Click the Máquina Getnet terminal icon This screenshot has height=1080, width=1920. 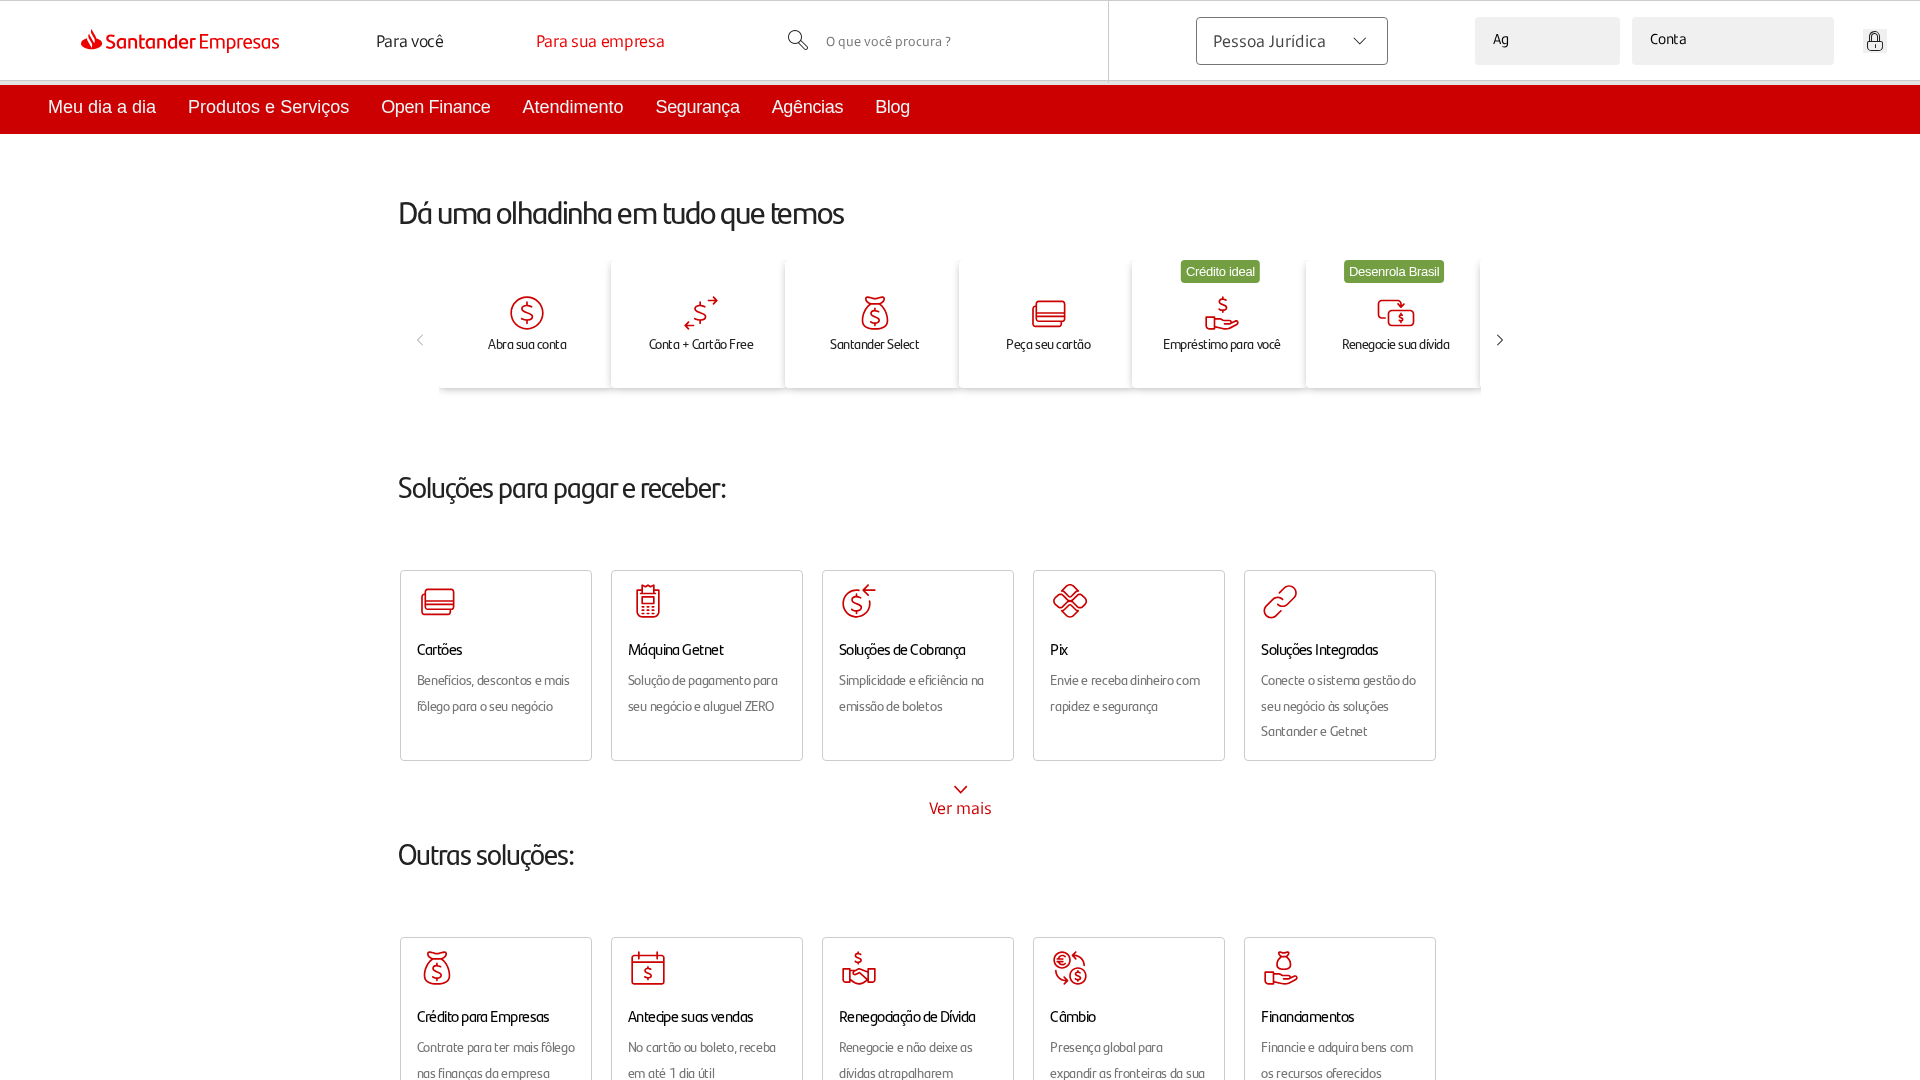coord(648,601)
